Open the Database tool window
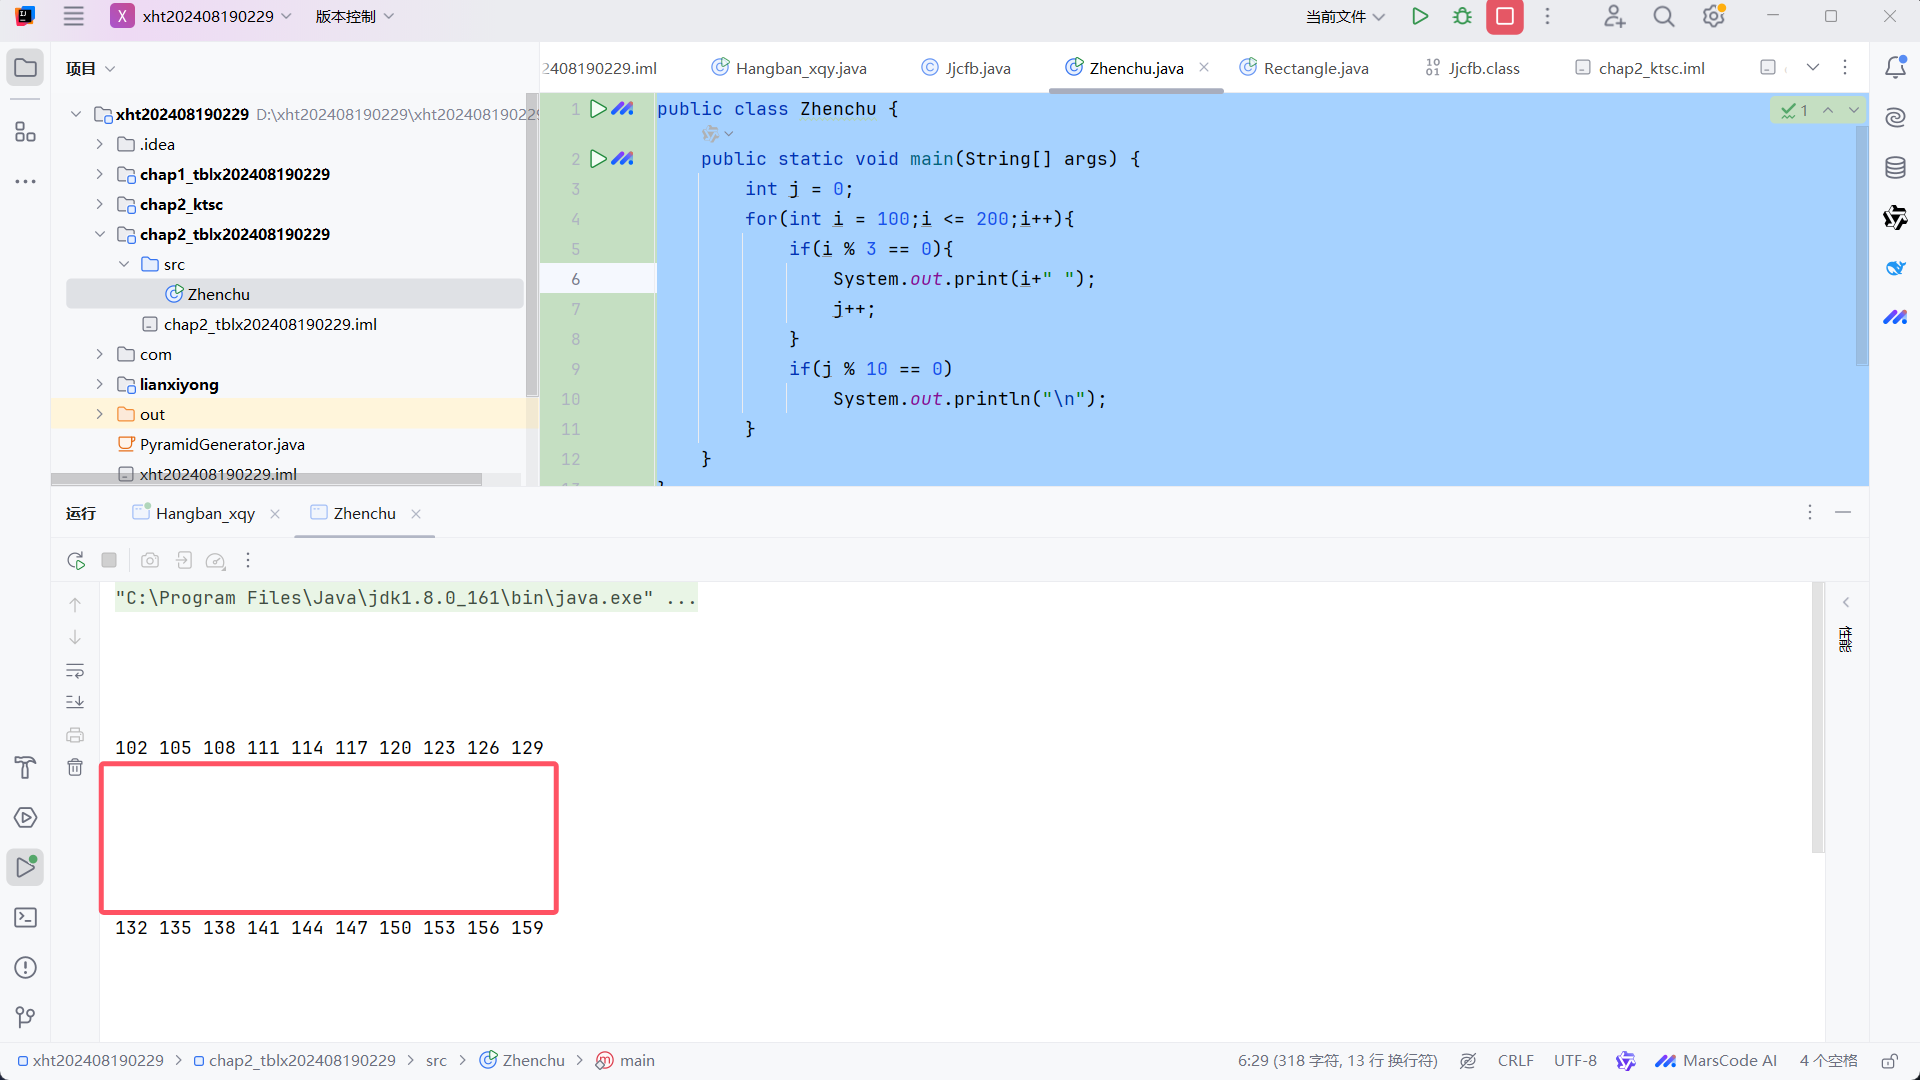Viewport: 1920px width, 1080px height. [x=1895, y=167]
